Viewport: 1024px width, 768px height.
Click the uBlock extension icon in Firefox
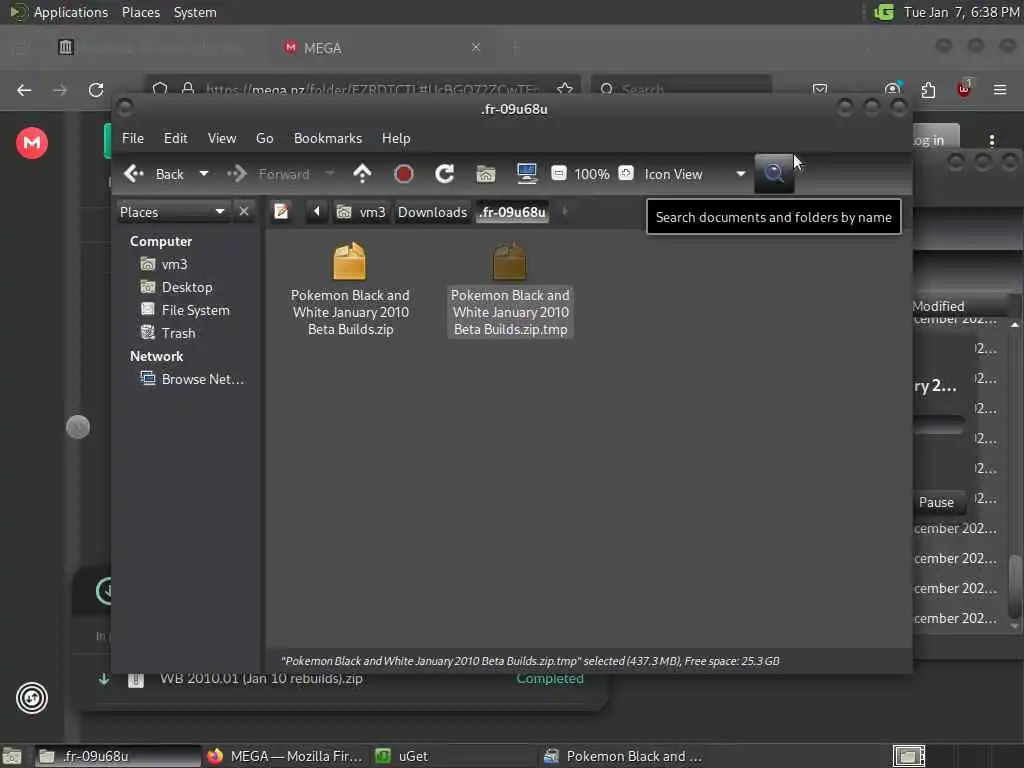(964, 89)
